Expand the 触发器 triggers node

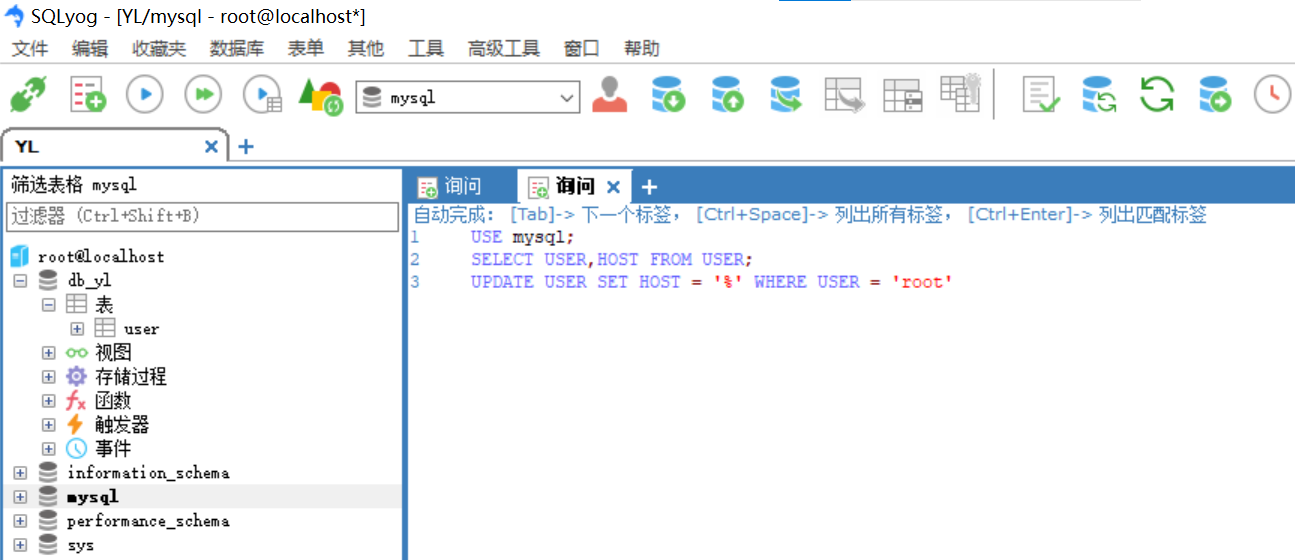48,424
